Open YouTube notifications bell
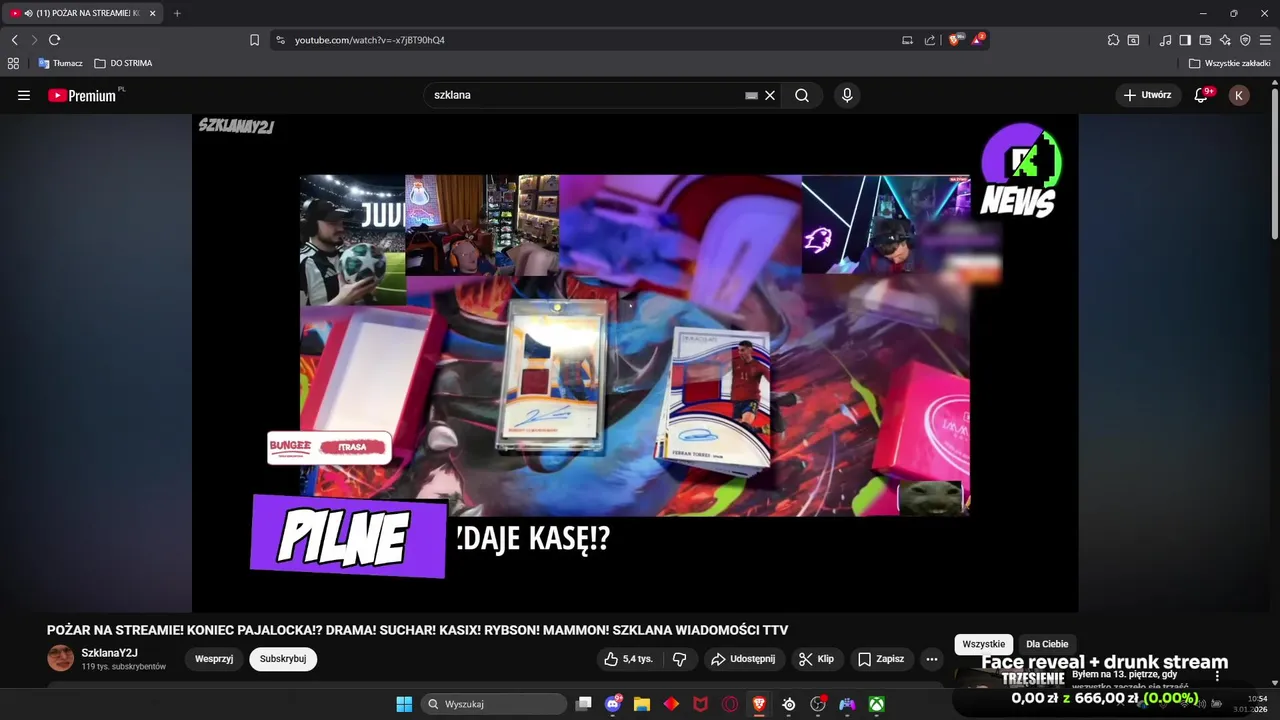Screen dimensions: 1280x720 coord(1201,95)
